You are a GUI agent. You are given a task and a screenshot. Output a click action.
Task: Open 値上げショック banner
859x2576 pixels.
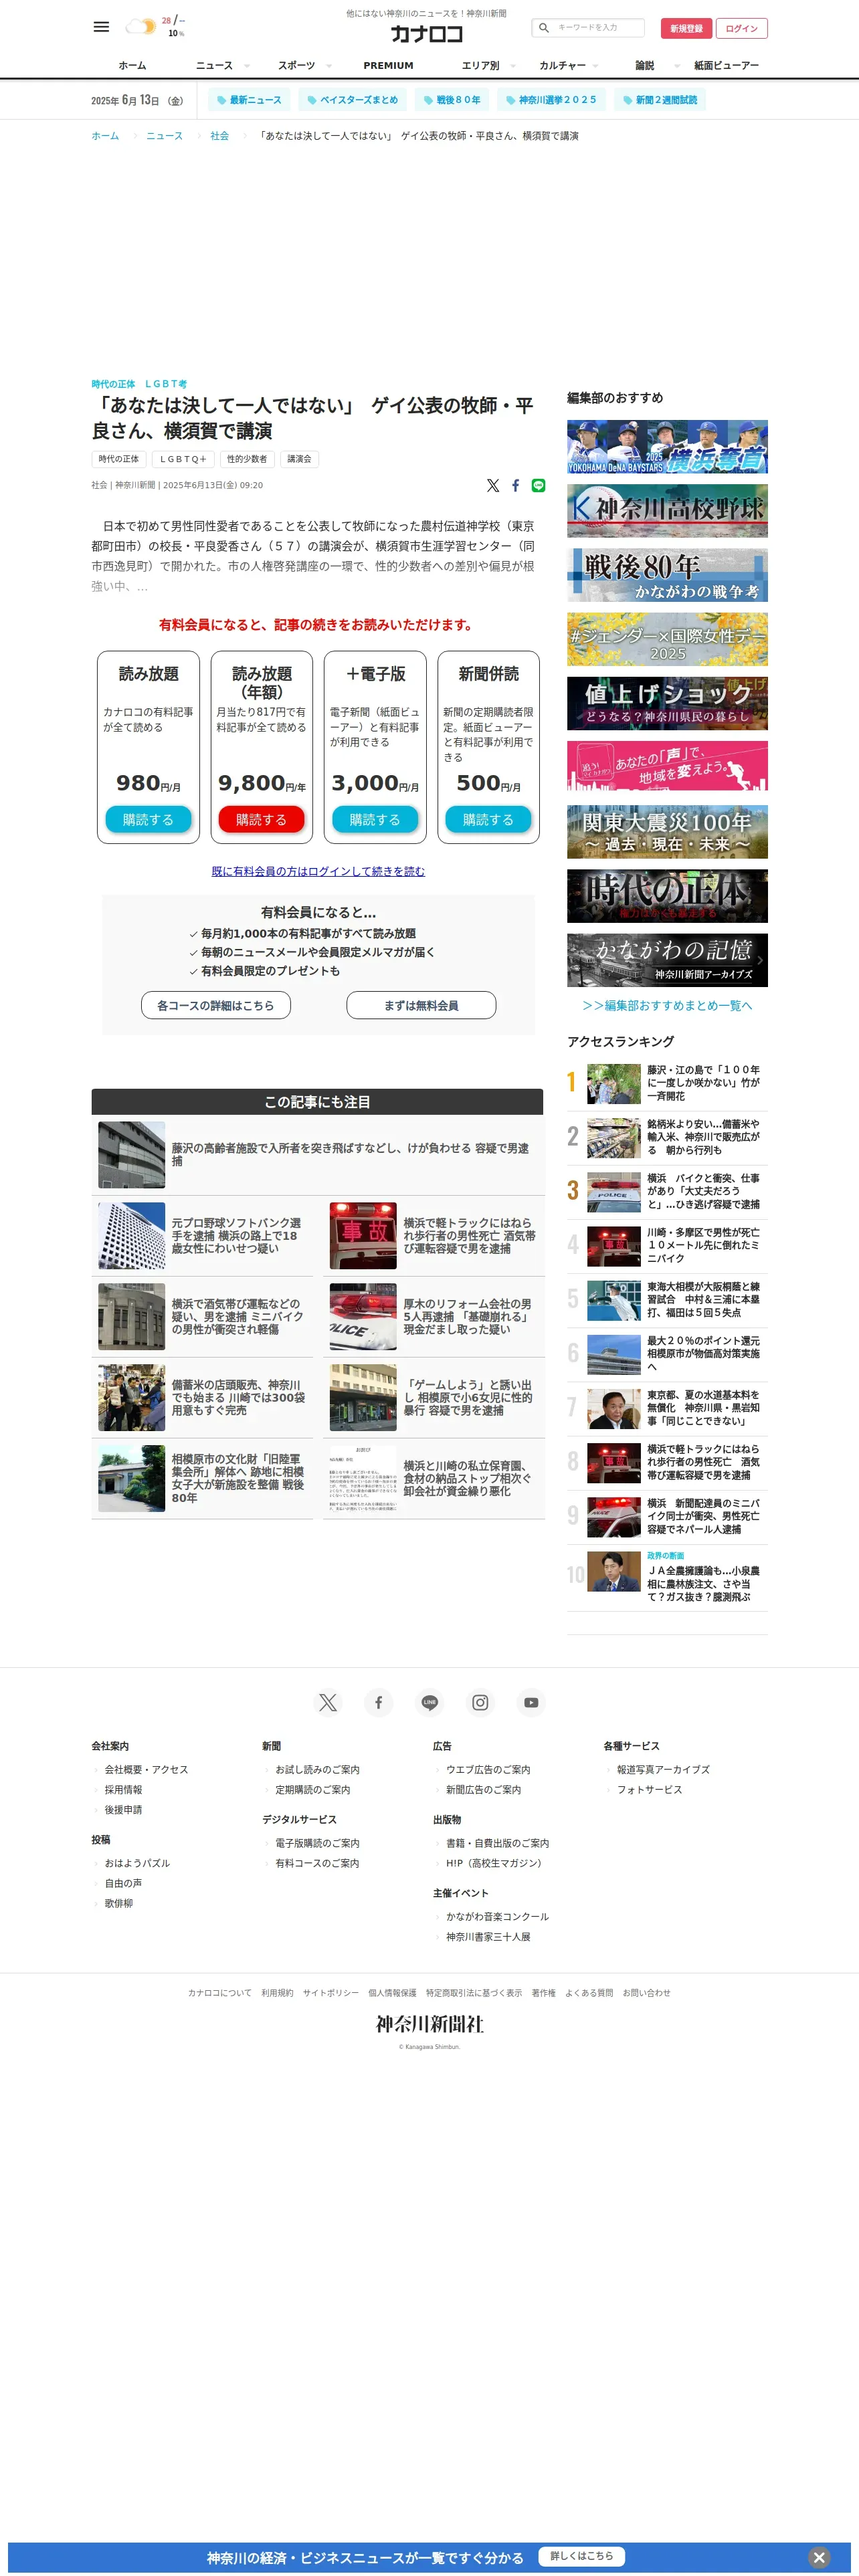pos(667,703)
